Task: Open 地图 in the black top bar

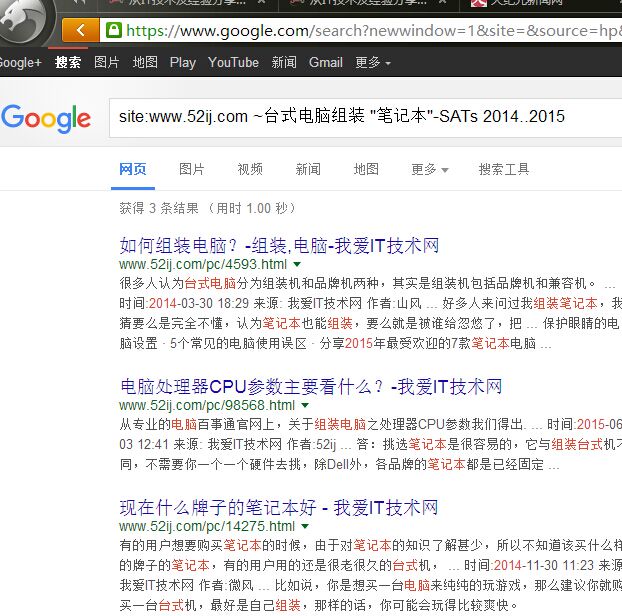Action: (145, 62)
